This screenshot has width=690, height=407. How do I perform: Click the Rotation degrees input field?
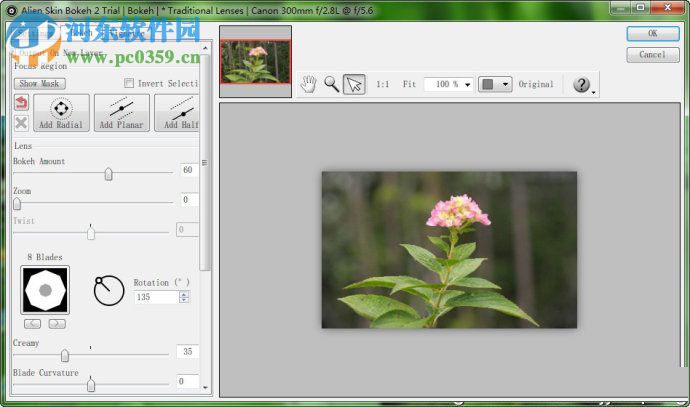point(157,297)
